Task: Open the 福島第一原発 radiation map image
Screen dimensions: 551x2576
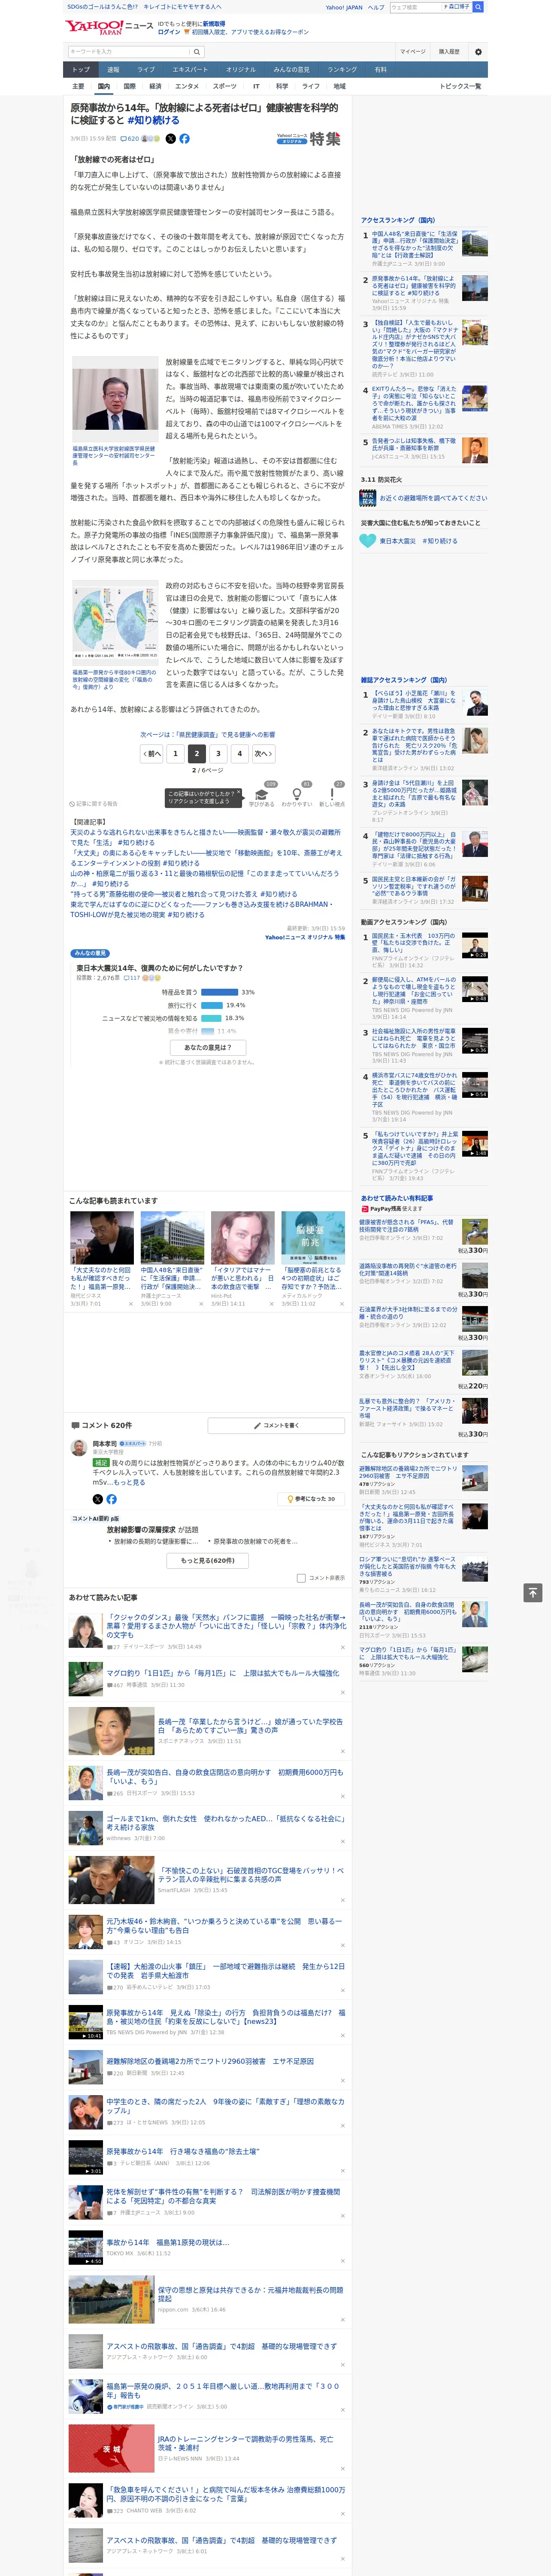Action: (114, 623)
